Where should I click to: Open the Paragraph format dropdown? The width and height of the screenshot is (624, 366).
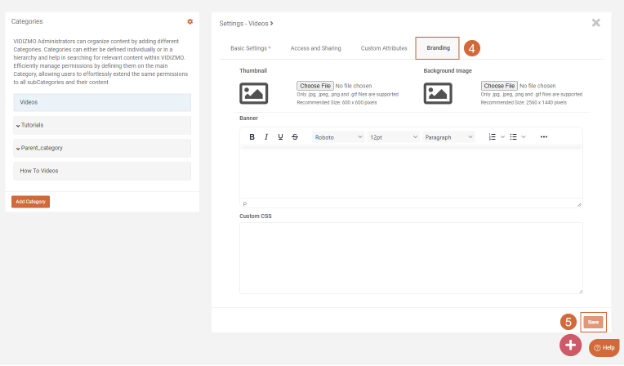pyautogui.click(x=448, y=137)
